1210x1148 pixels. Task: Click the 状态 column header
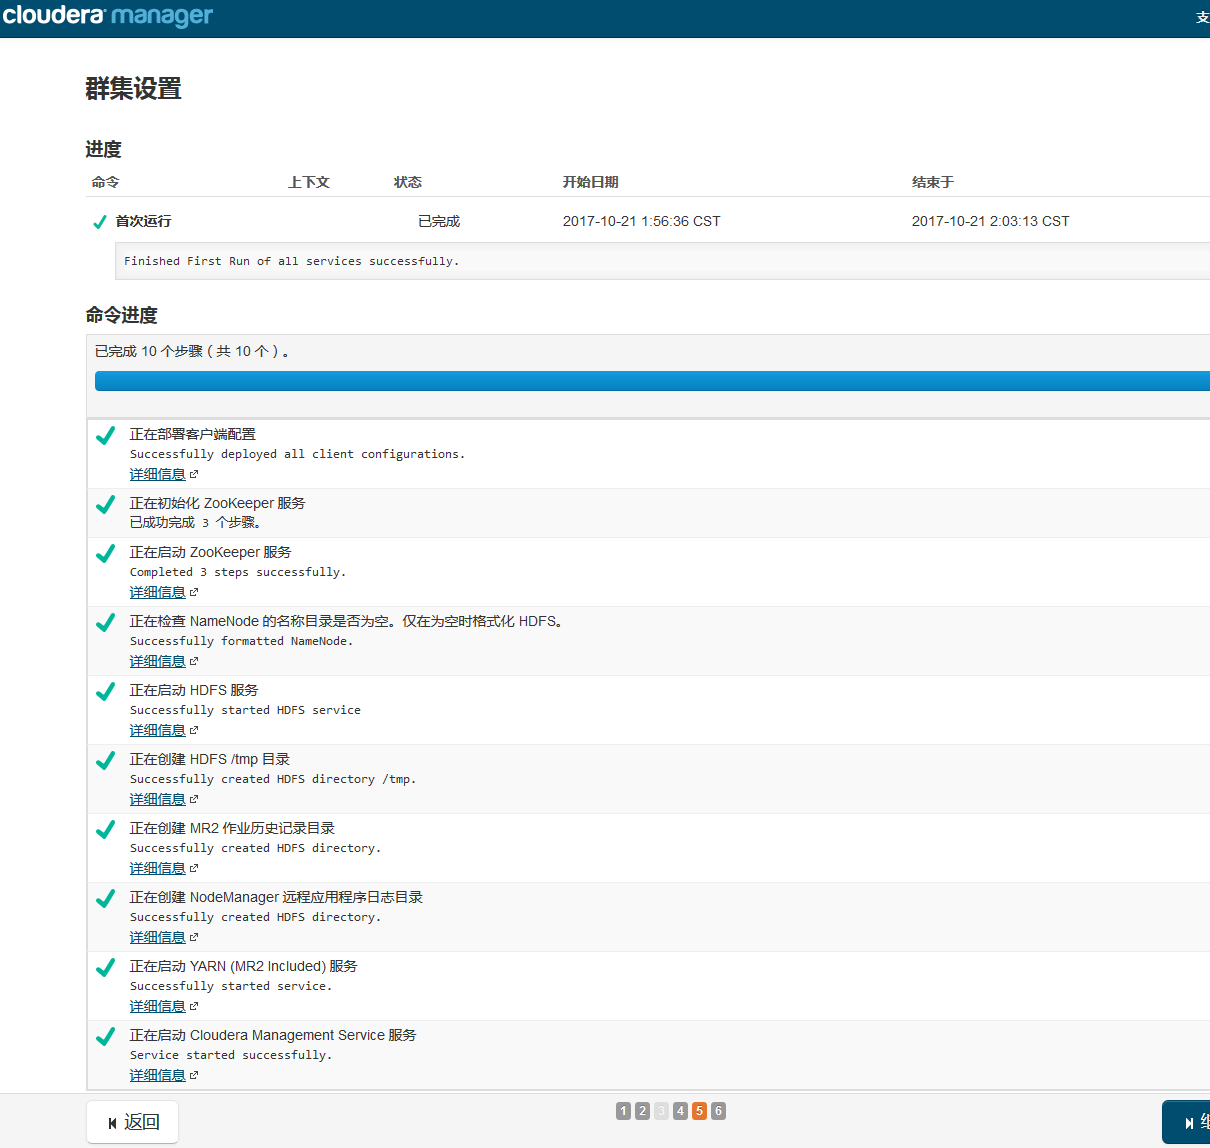(408, 182)
